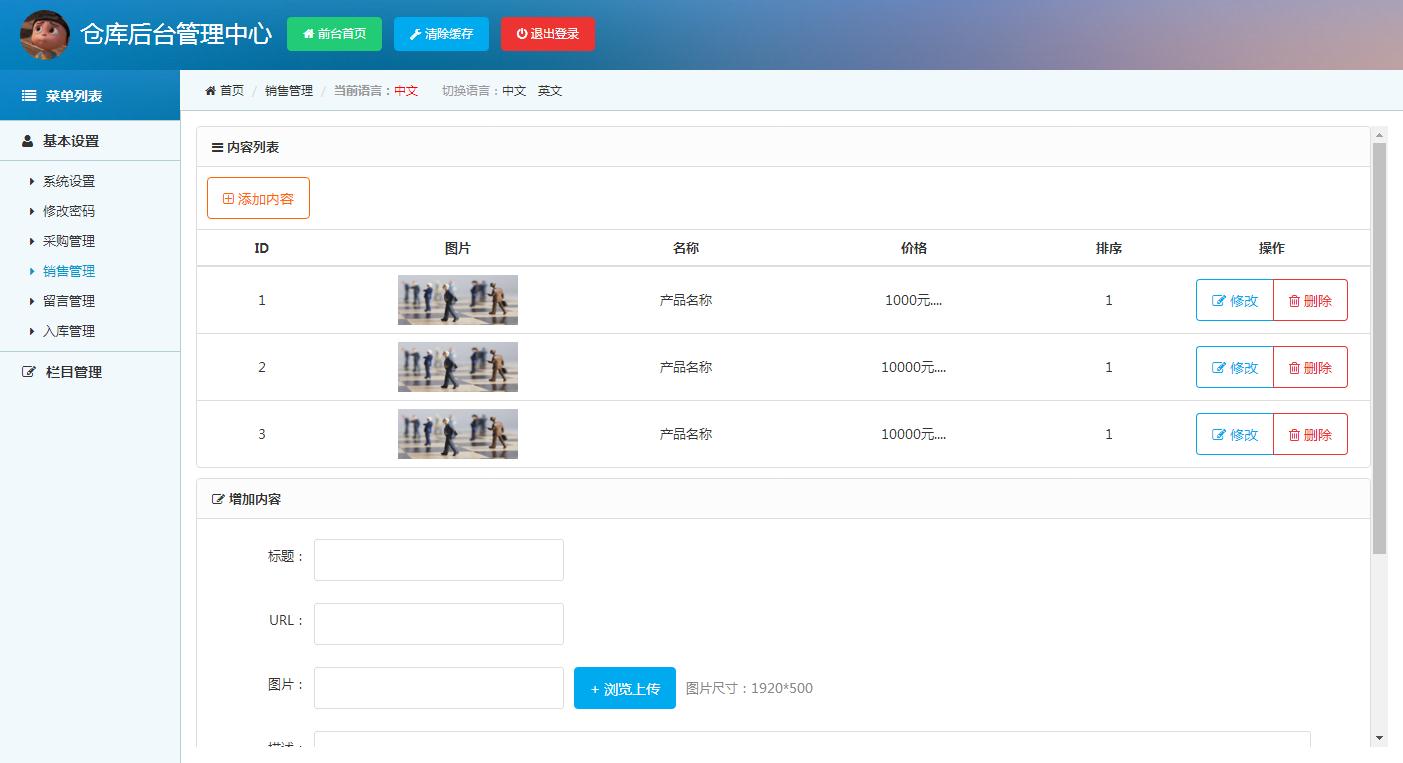Log out using 退出登录 button
The image size is (1403, 763).
(x=547, y=34)
